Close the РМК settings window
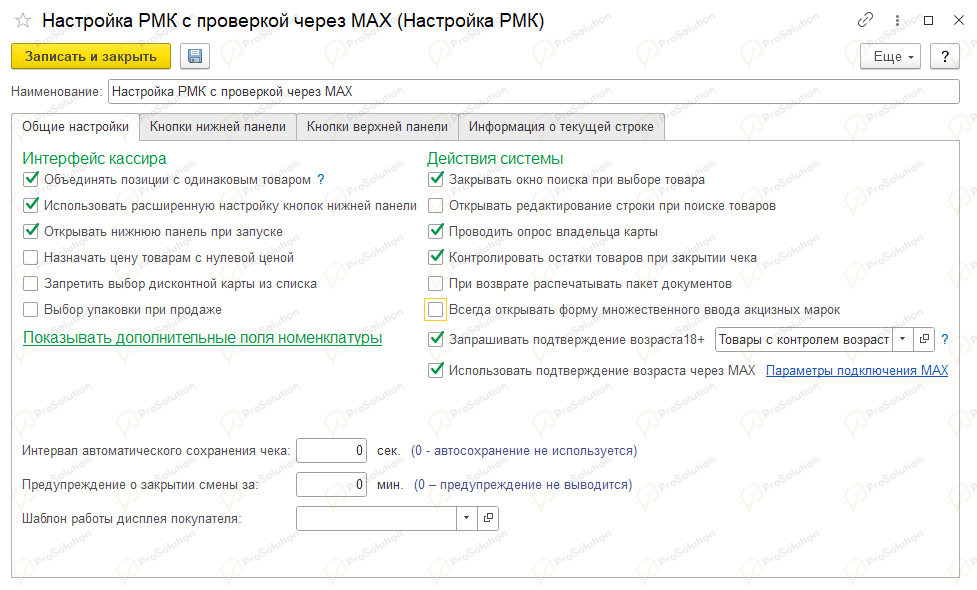977x590 pixels. click(959, 21)
